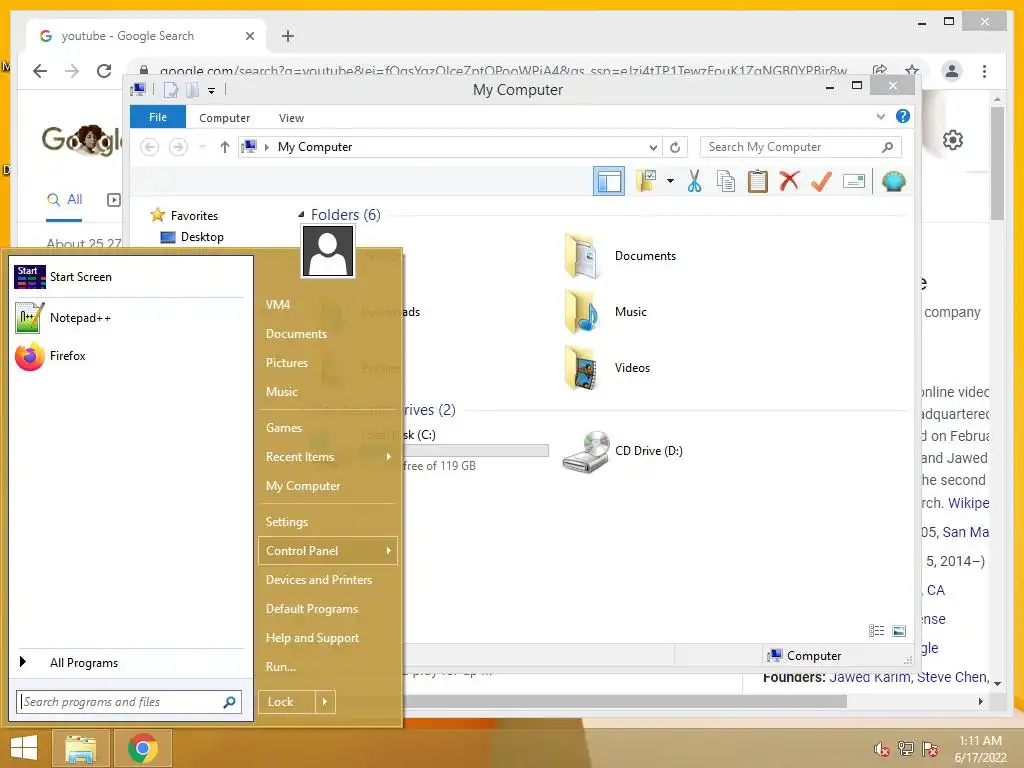
Task: Select Desktop under Favorites
Action: tap(202, 237)
